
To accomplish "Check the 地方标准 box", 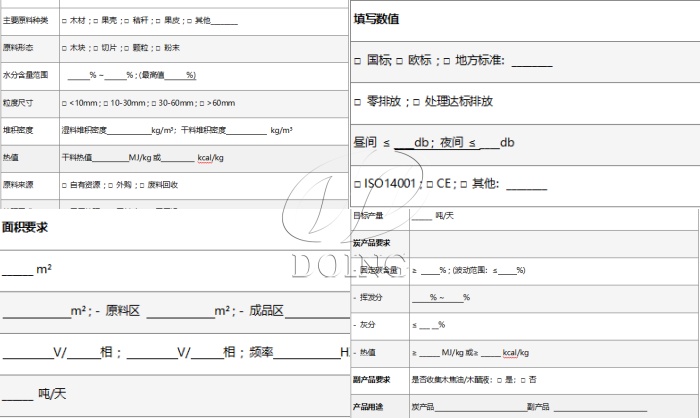I will [447, 61].
